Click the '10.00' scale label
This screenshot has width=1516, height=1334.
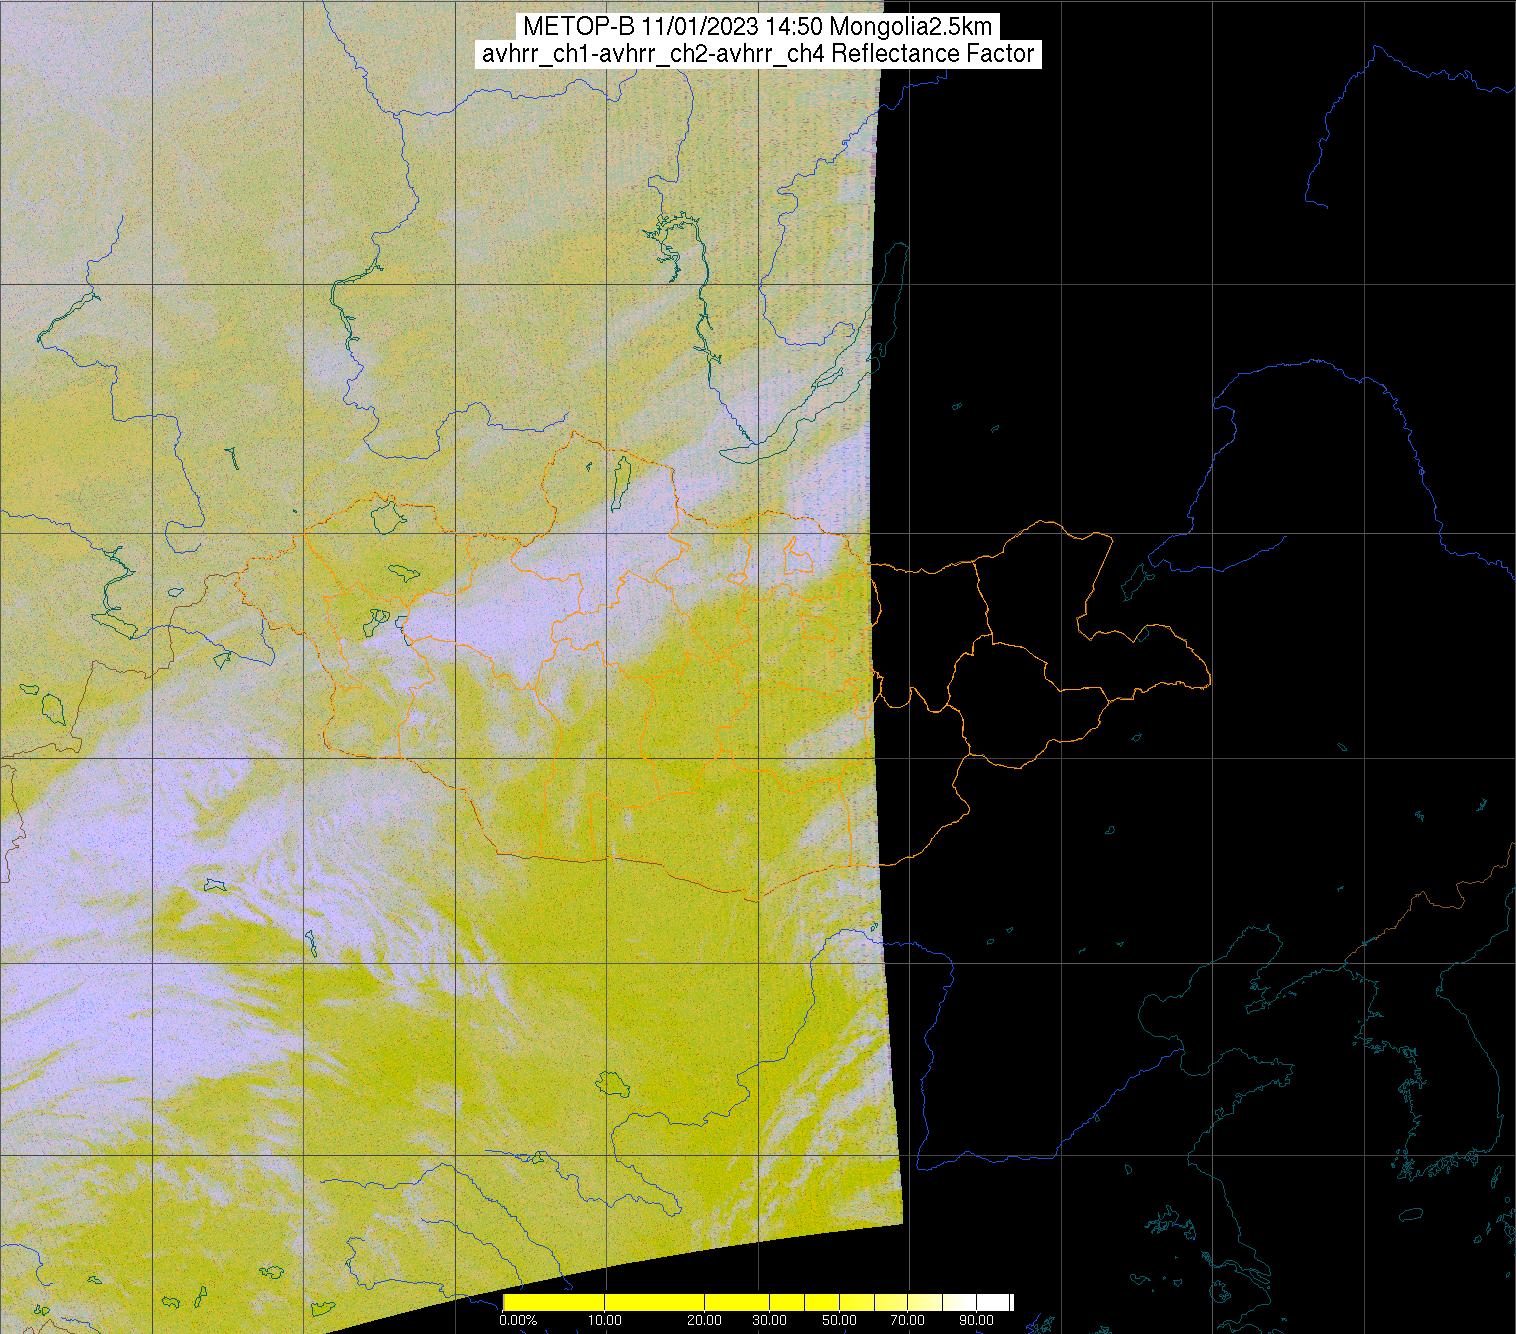[604, 1322]
